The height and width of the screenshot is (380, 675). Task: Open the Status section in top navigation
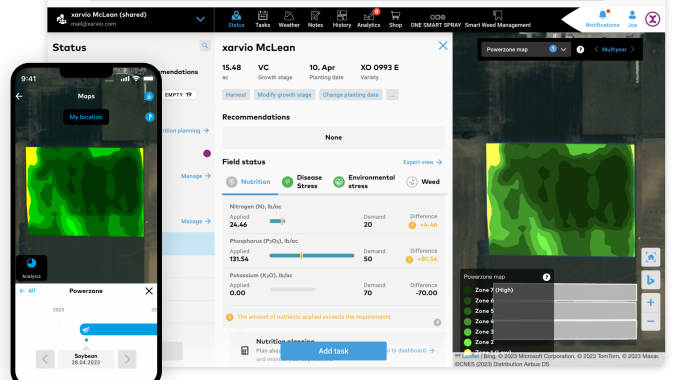(x=236, y=19)
